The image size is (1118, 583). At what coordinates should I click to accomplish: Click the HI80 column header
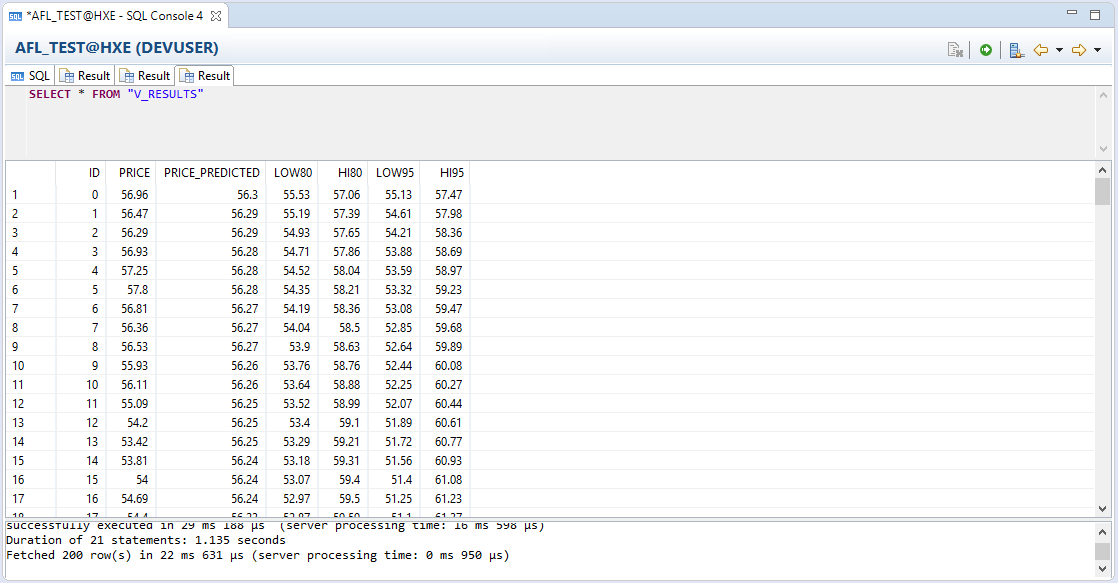click(x=350, y=172)
